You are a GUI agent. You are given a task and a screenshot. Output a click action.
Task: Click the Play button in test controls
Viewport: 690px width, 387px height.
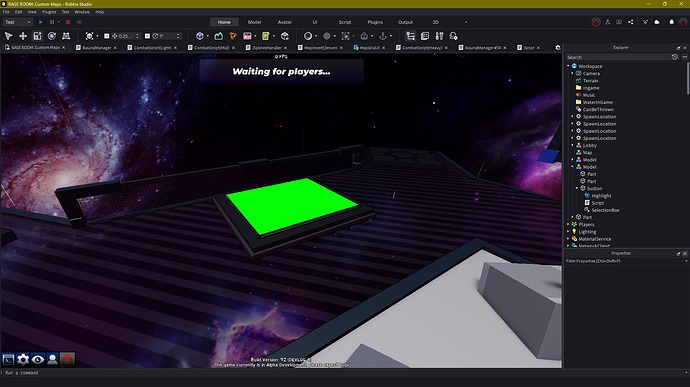coord(40,22)
